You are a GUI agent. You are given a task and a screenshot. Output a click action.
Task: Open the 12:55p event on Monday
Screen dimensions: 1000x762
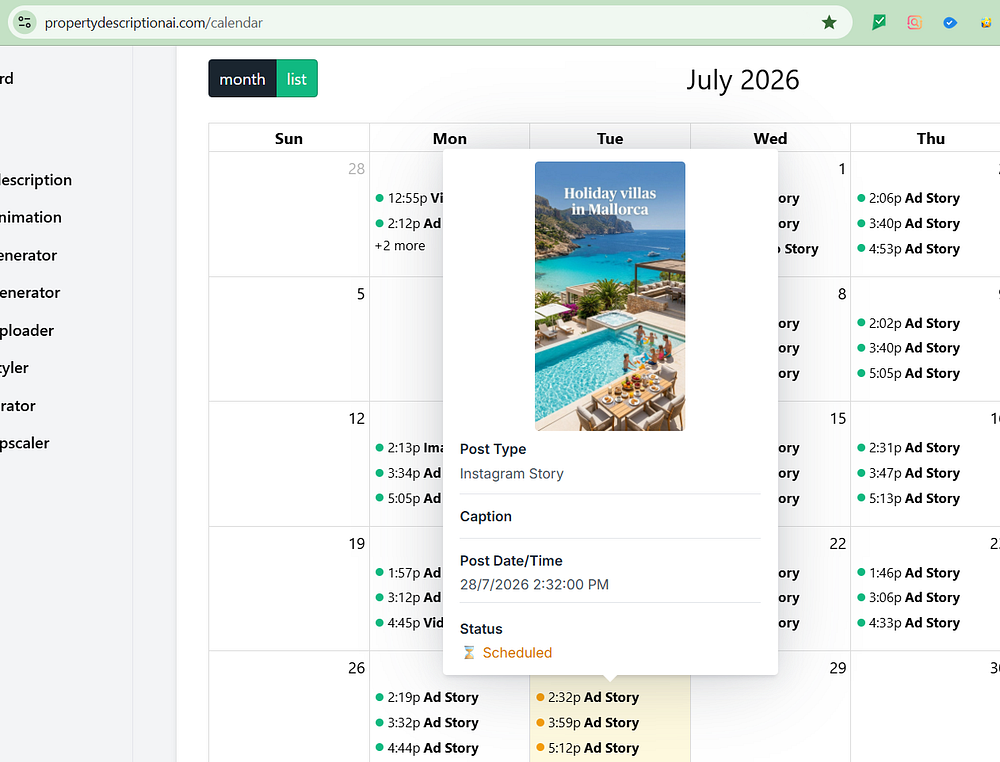(409, 198)
